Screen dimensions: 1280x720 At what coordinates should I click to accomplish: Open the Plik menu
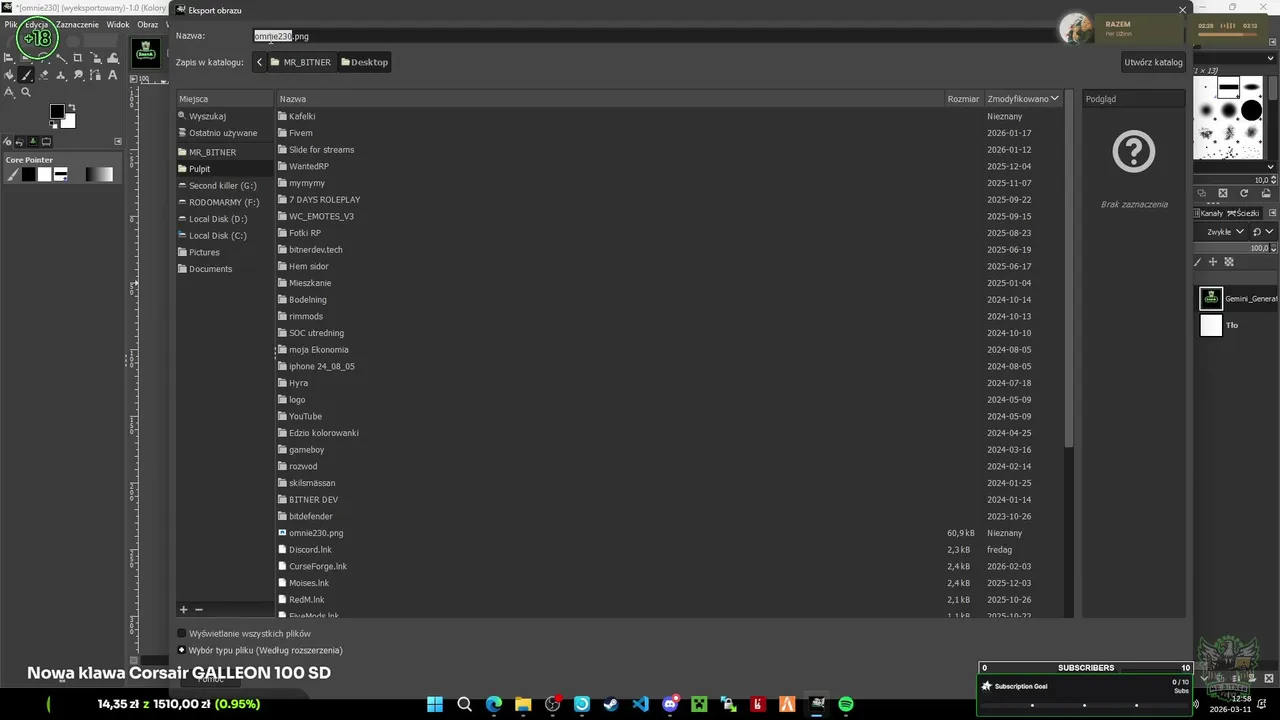[x=11, y=24]
